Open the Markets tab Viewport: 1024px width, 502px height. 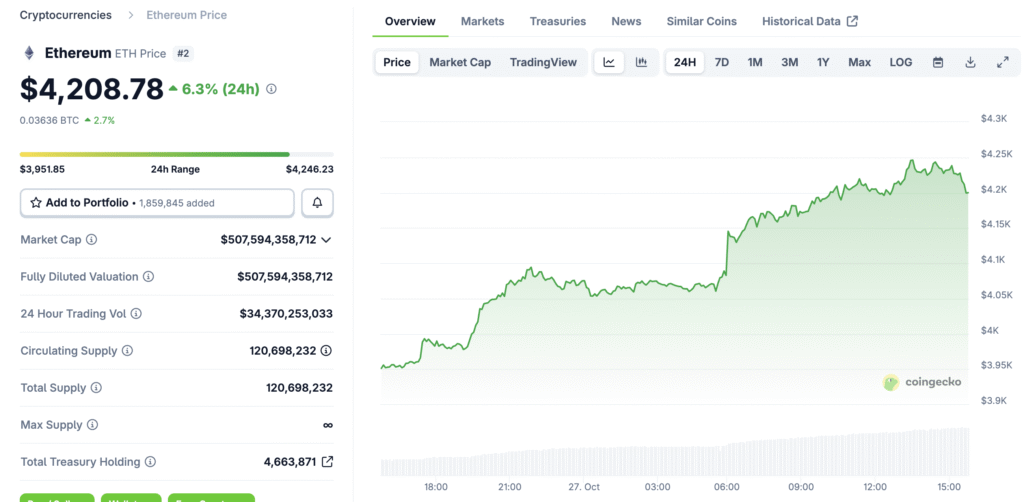point(482,21)
